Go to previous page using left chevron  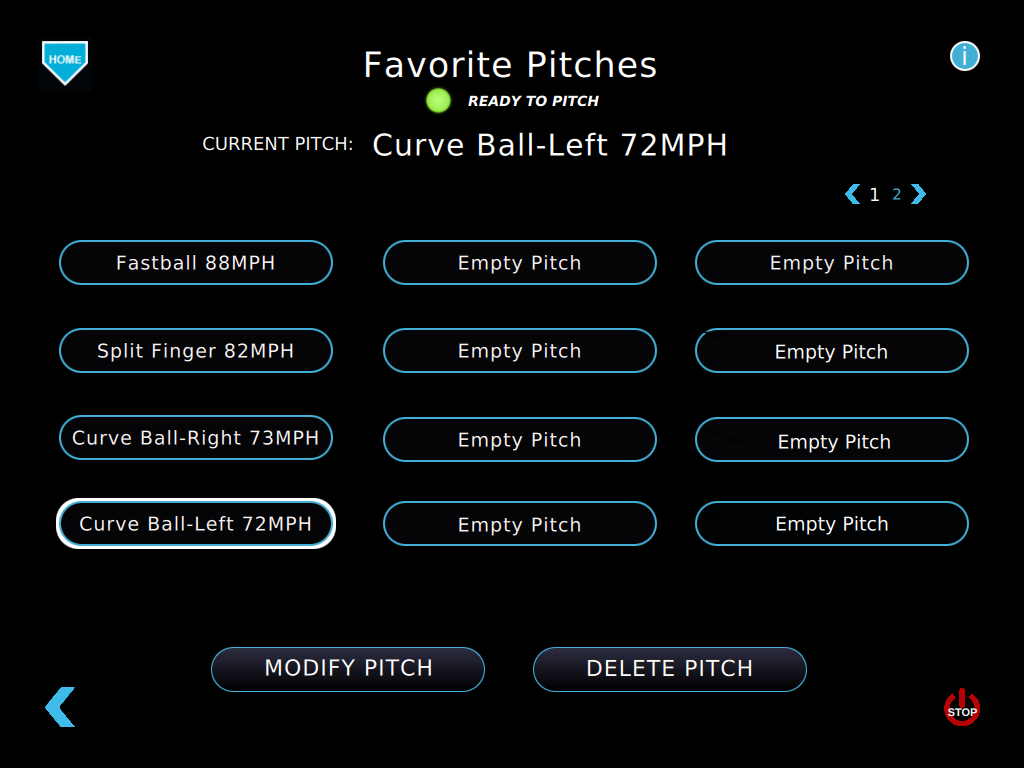852,194
